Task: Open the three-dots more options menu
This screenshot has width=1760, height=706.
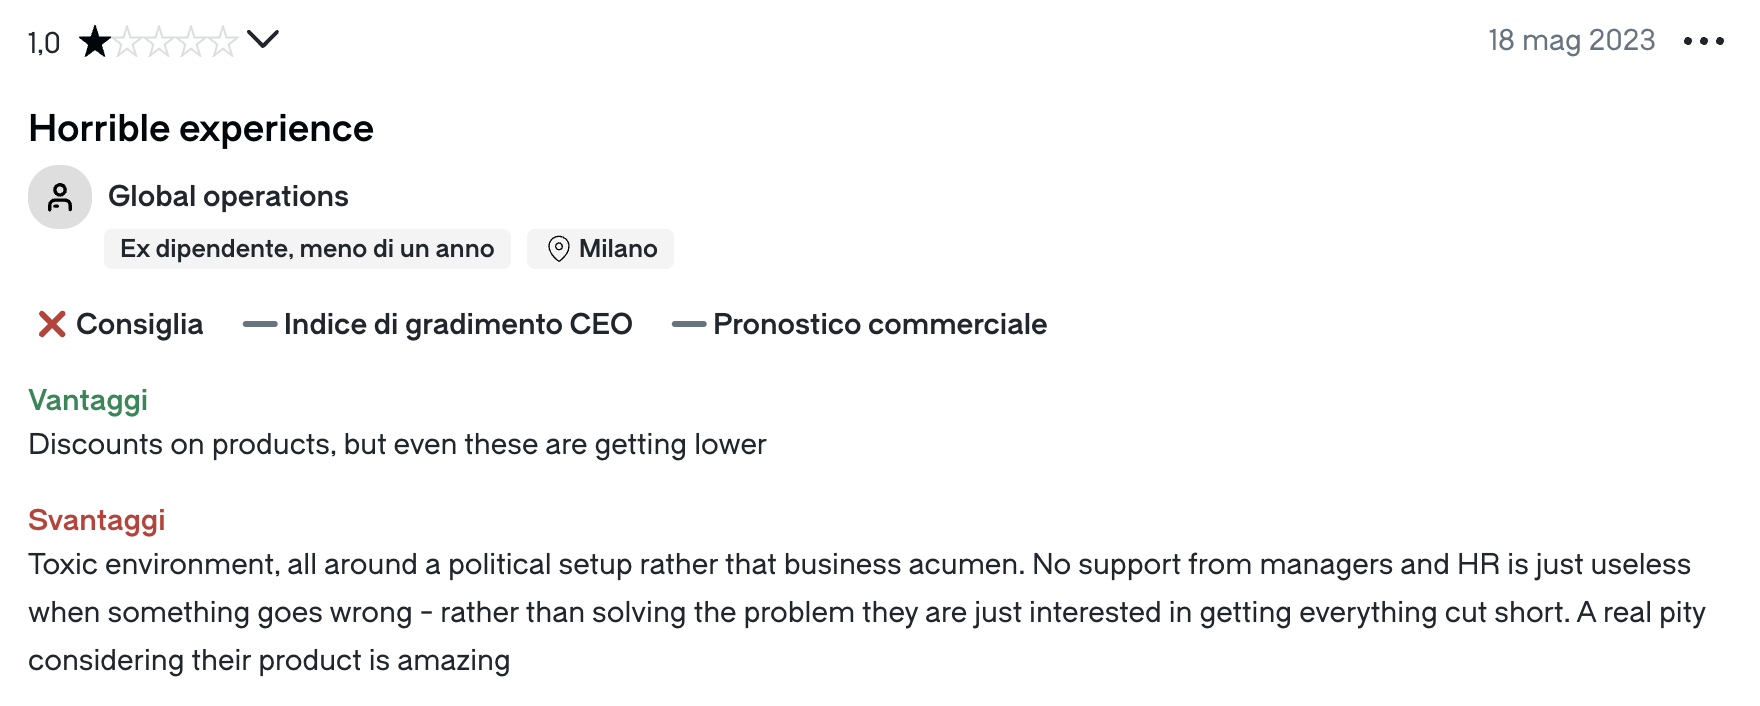Action: click(x=1703, y=41)
